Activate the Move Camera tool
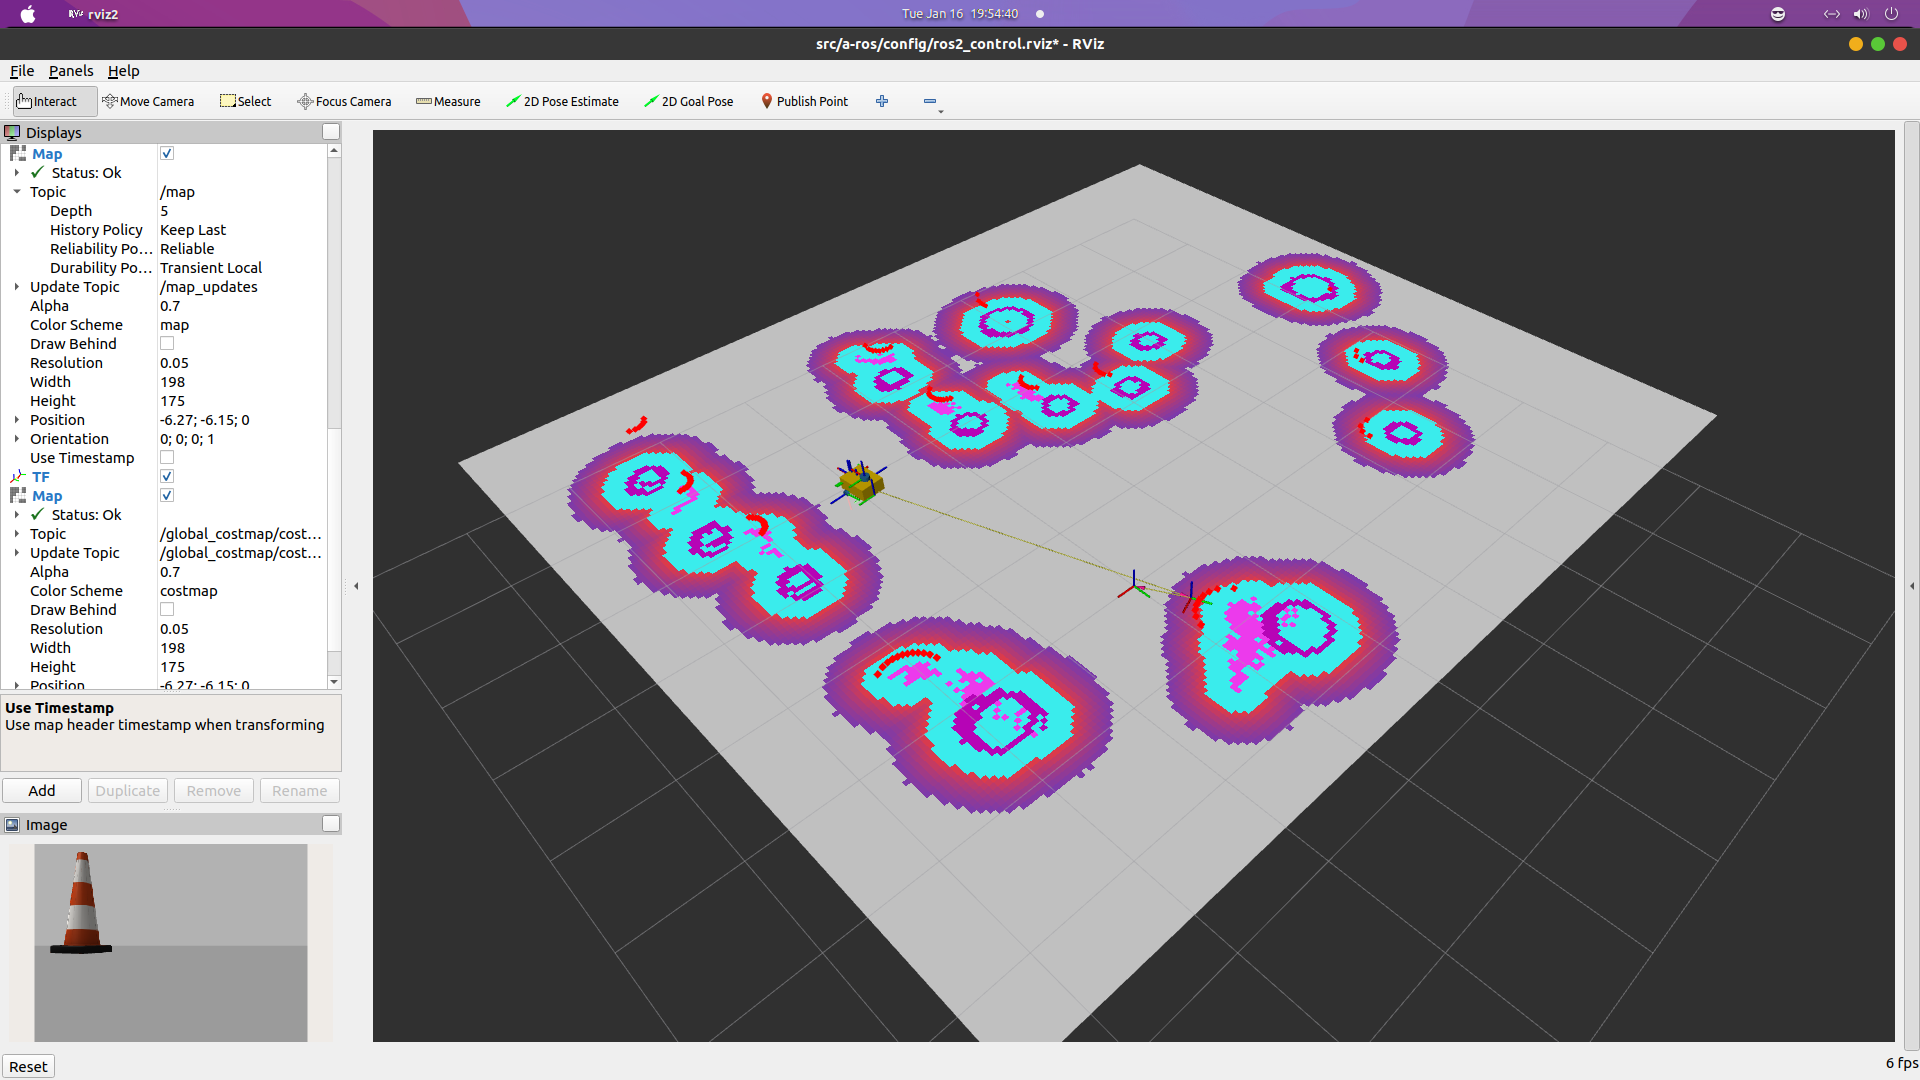 (x=148, y=101)
